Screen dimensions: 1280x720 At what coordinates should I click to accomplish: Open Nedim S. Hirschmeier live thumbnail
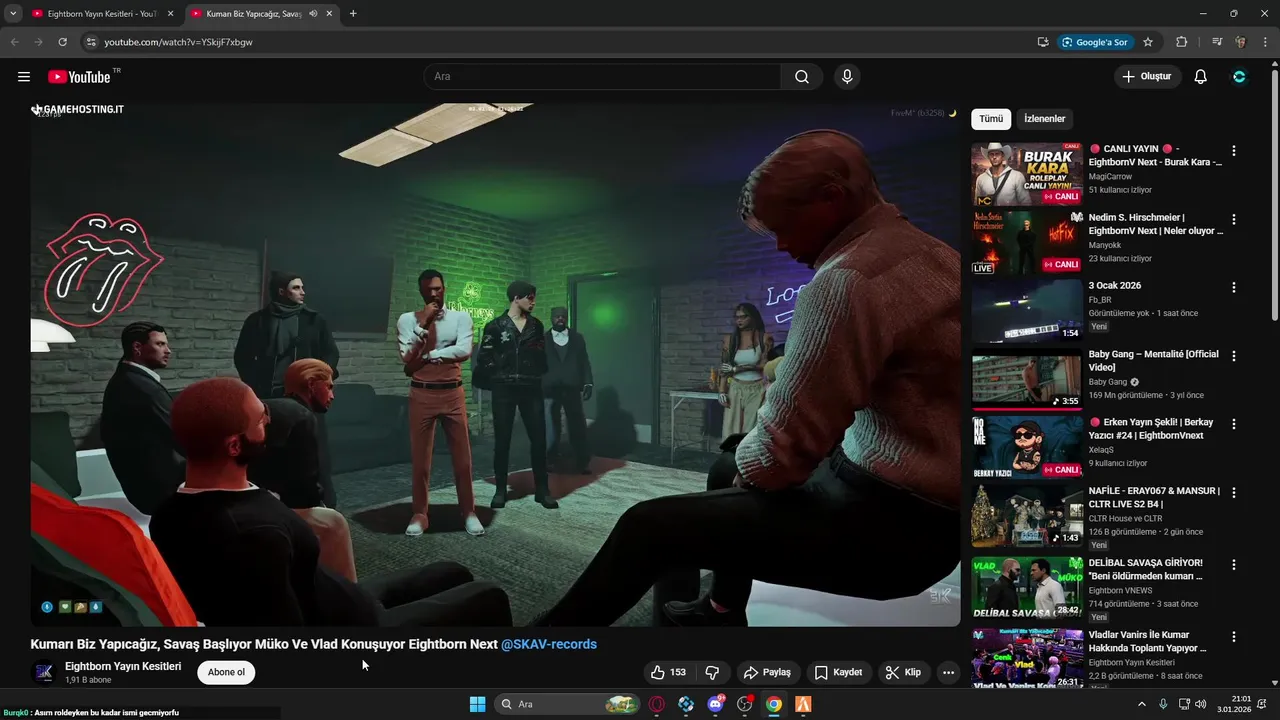click(x=1027, y=242)
